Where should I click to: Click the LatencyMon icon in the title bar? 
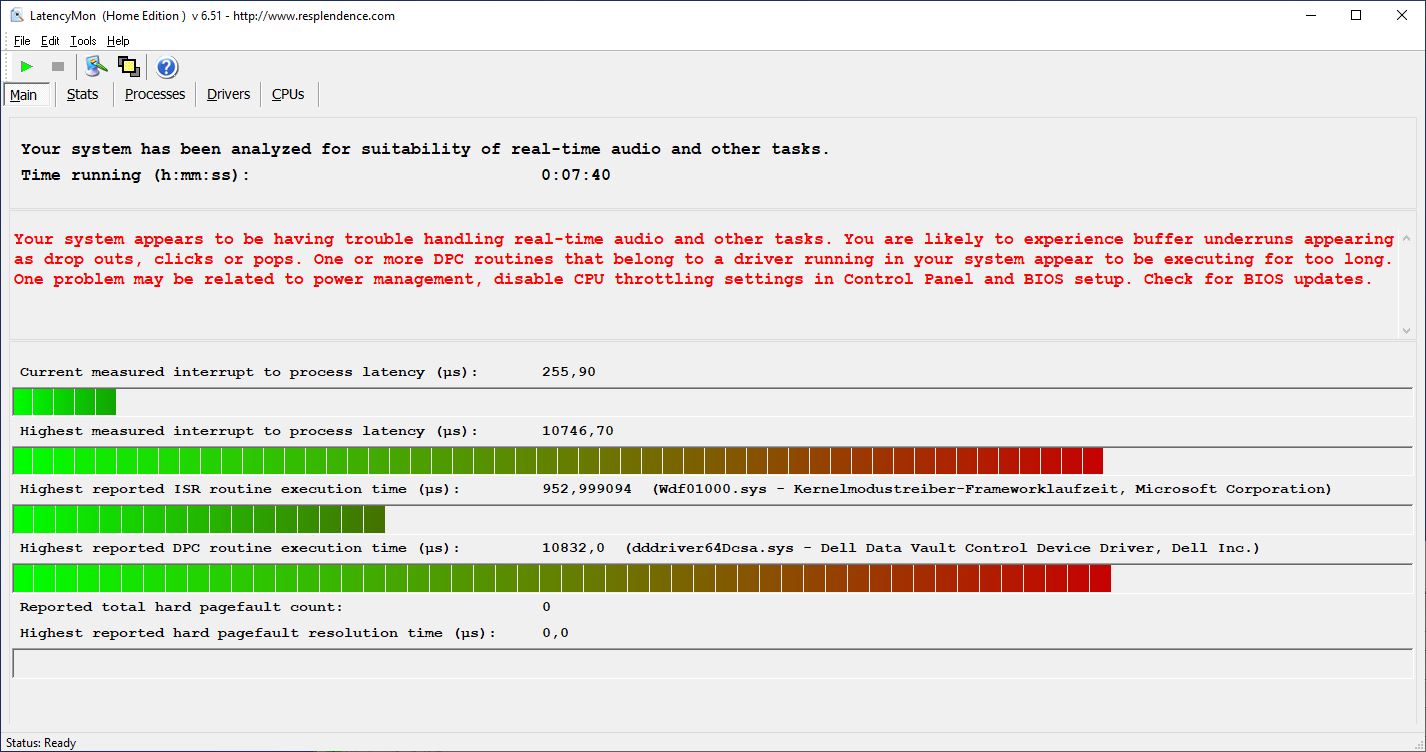click(16, 15)
